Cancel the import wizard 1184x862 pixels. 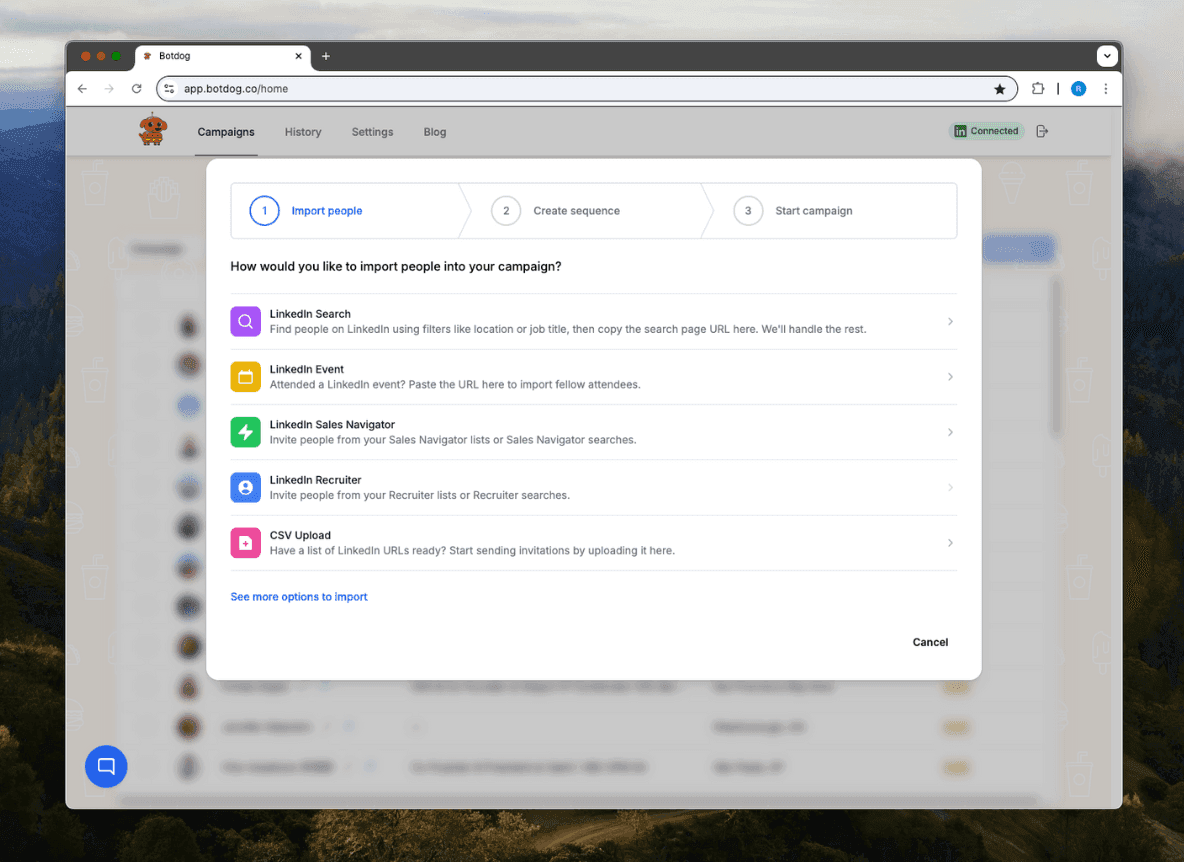(x=930, y=642)
